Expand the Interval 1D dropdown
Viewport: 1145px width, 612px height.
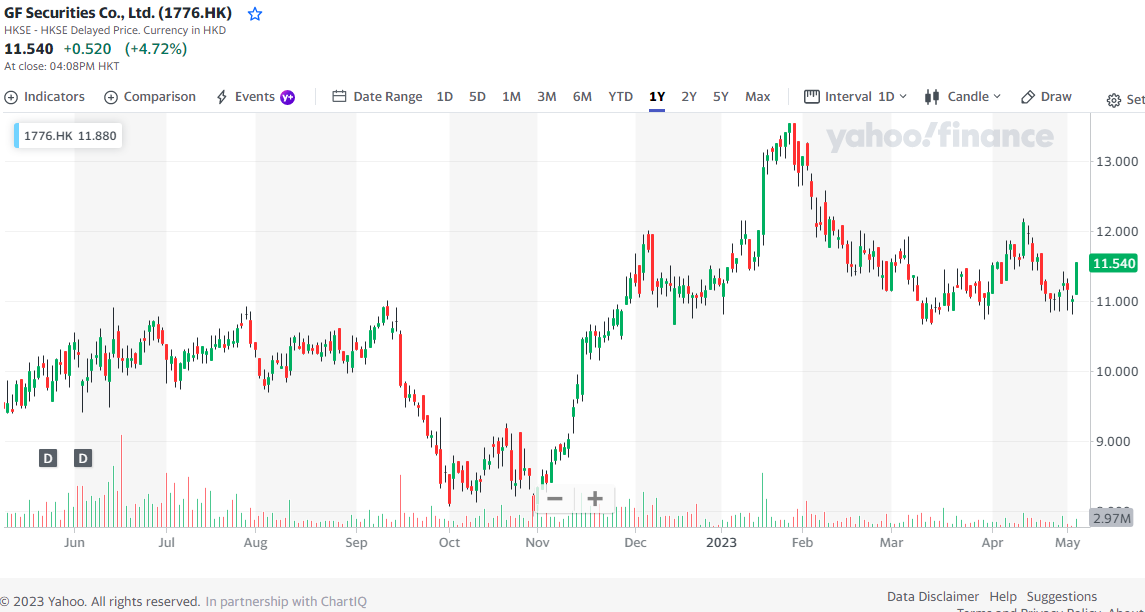pyautogui.click(x=855, y=96)
